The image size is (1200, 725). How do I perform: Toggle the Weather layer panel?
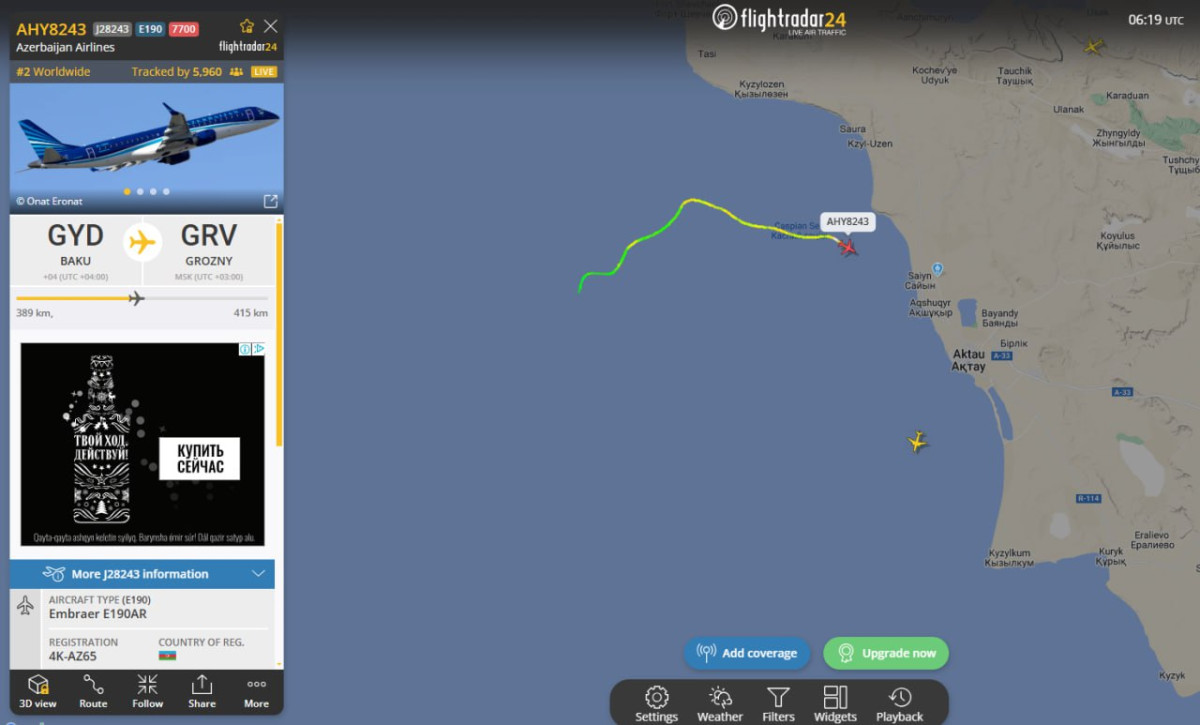tap(720, 704)
